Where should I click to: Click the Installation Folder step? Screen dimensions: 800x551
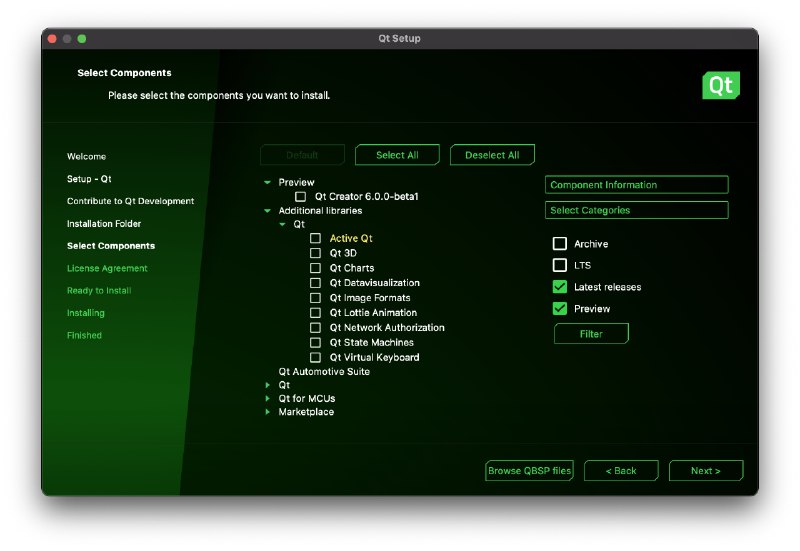pyautogui.click(x=104, y=223)
